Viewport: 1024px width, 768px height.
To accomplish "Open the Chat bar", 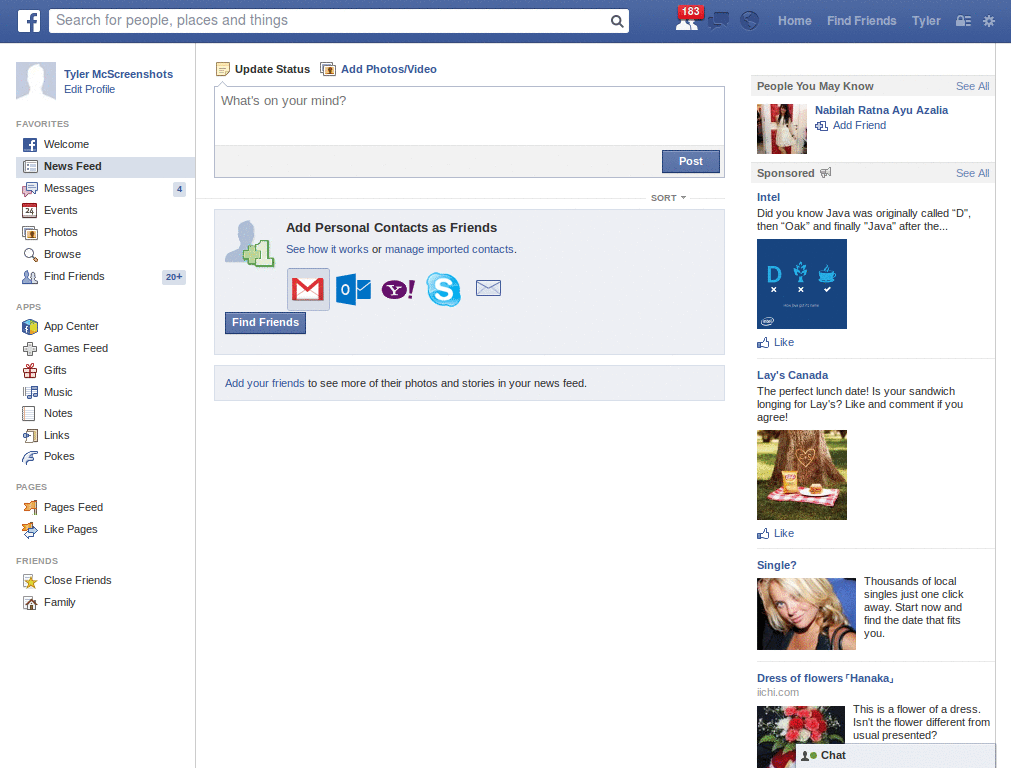I will click(x=895, y=756).
